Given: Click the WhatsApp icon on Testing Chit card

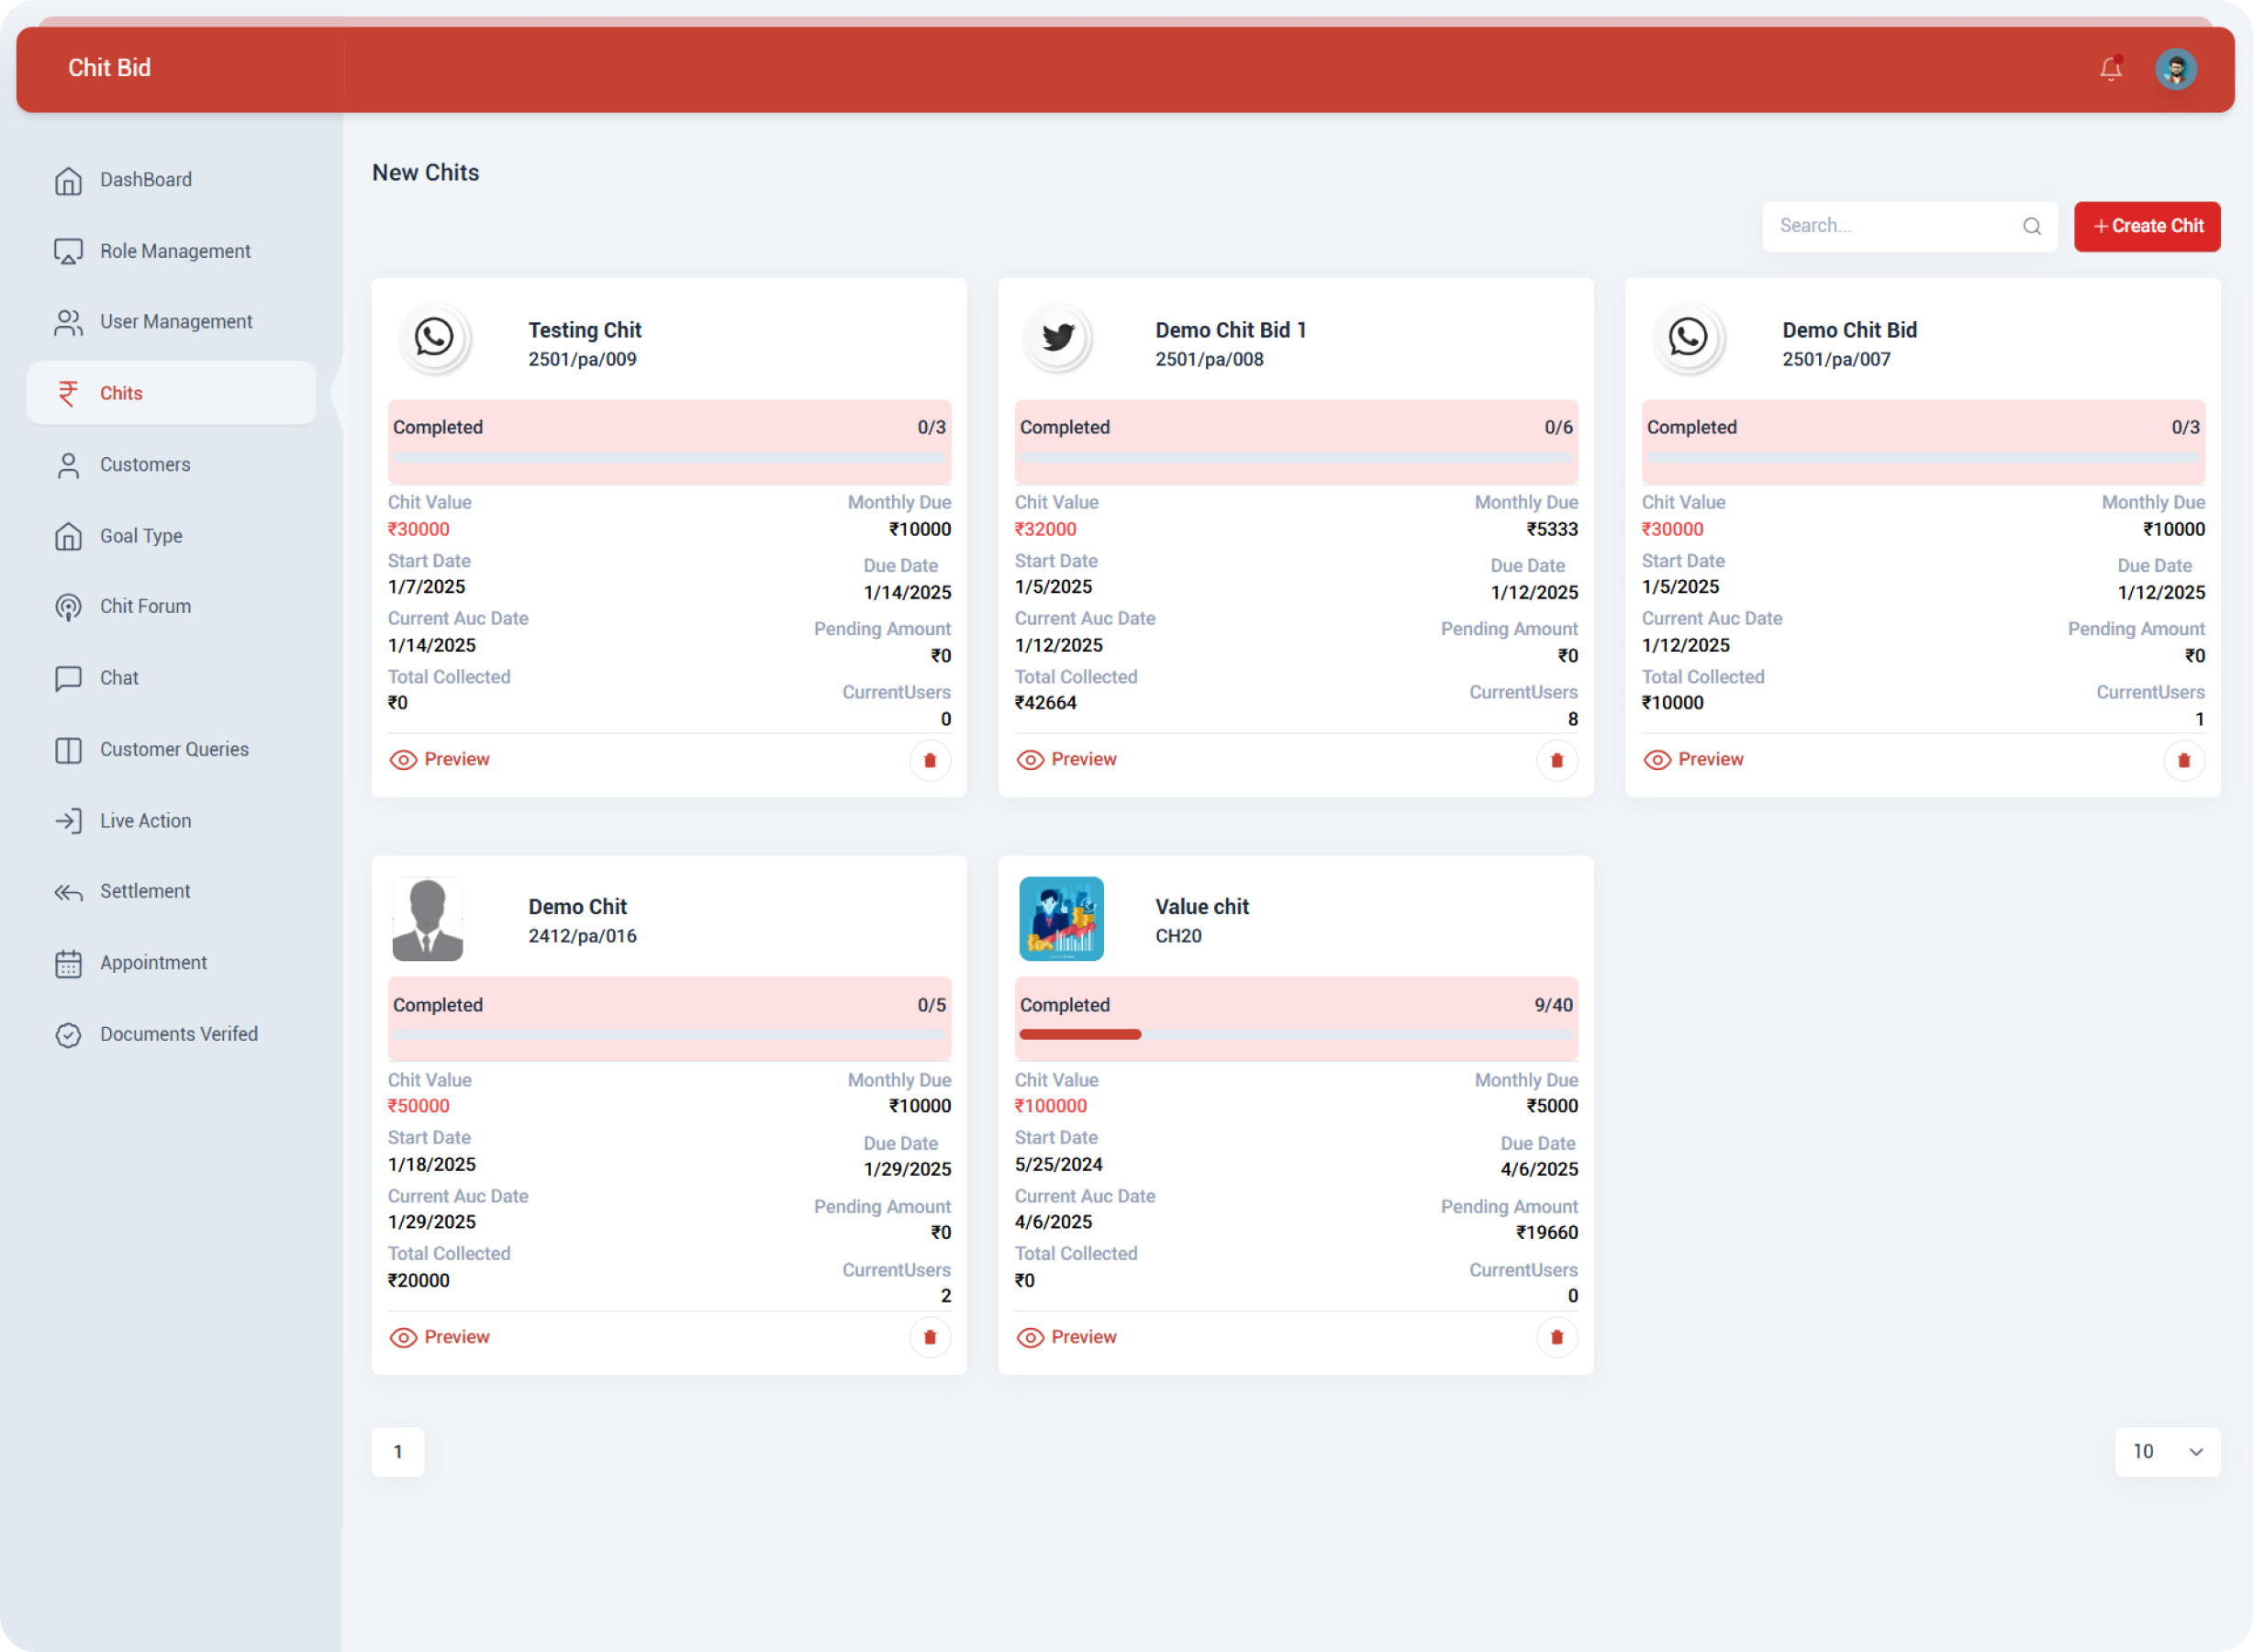Looking at the screenshot, I should [x=435, y=338].
